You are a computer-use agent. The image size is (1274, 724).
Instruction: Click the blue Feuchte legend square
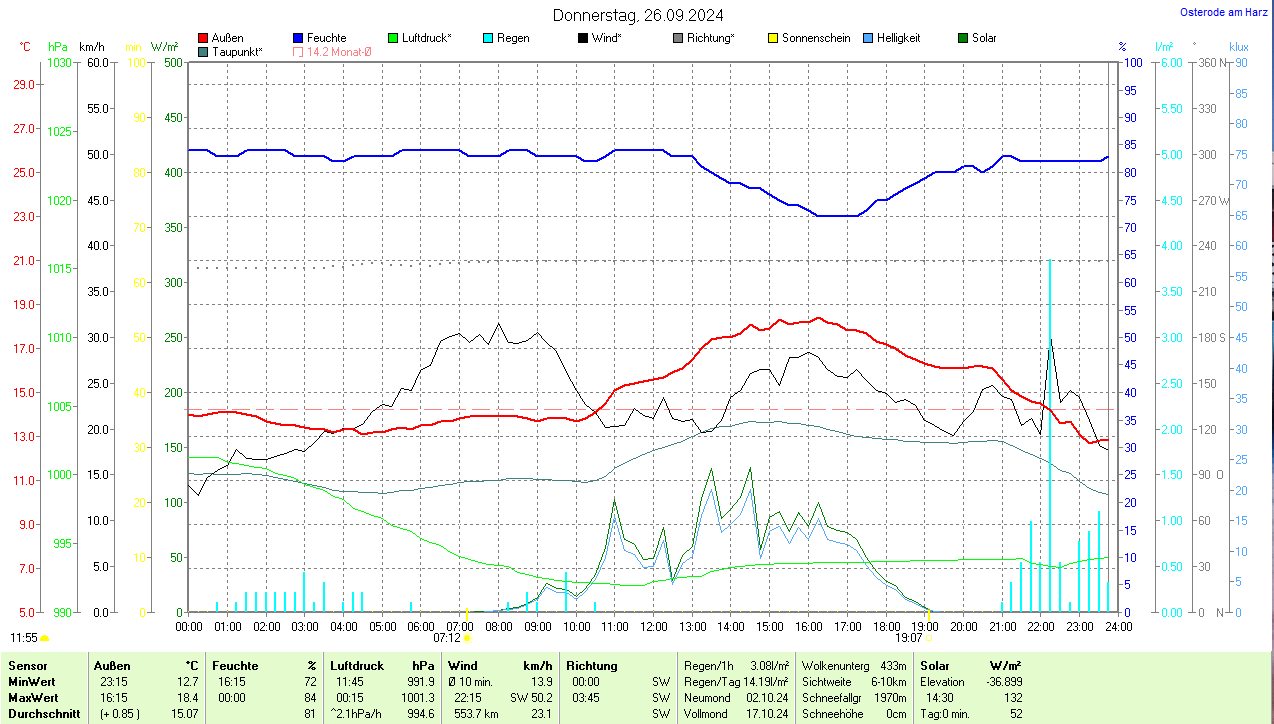(298, 38)
